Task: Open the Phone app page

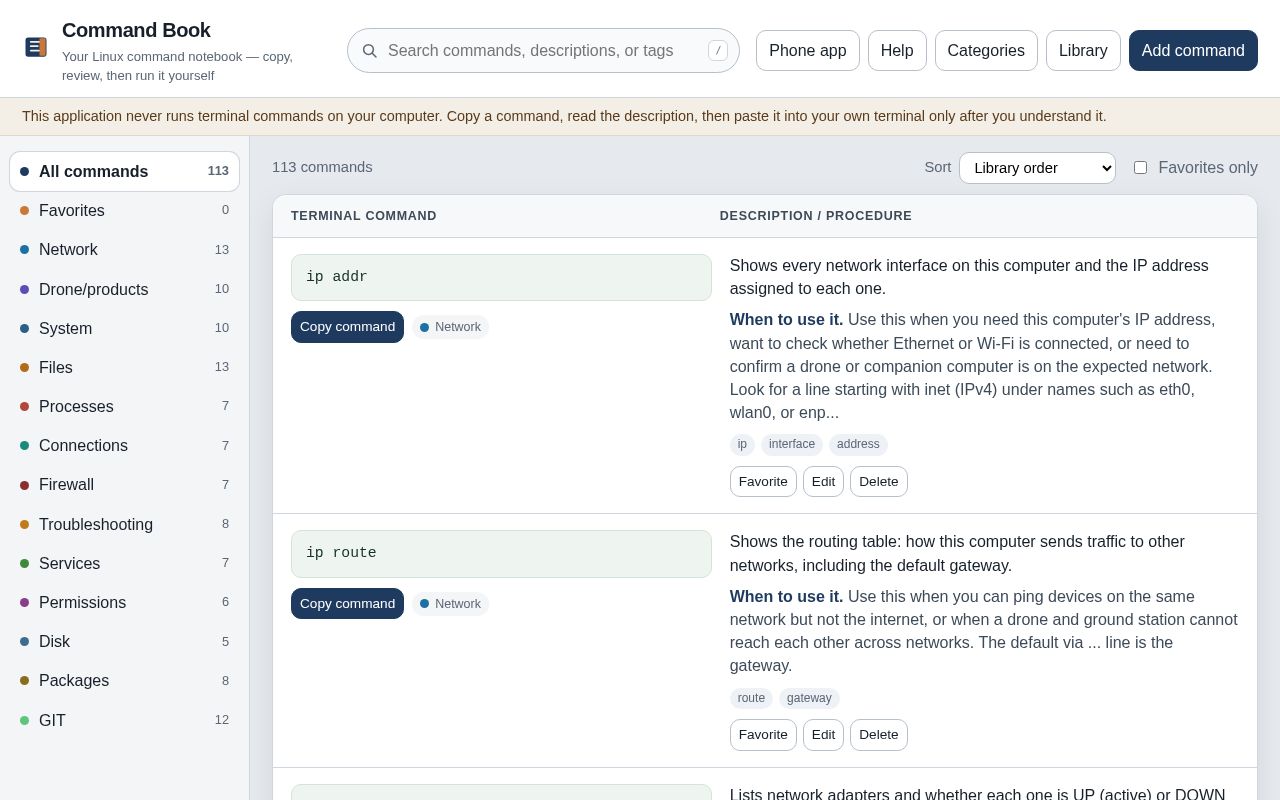Action: click(808, 51)
